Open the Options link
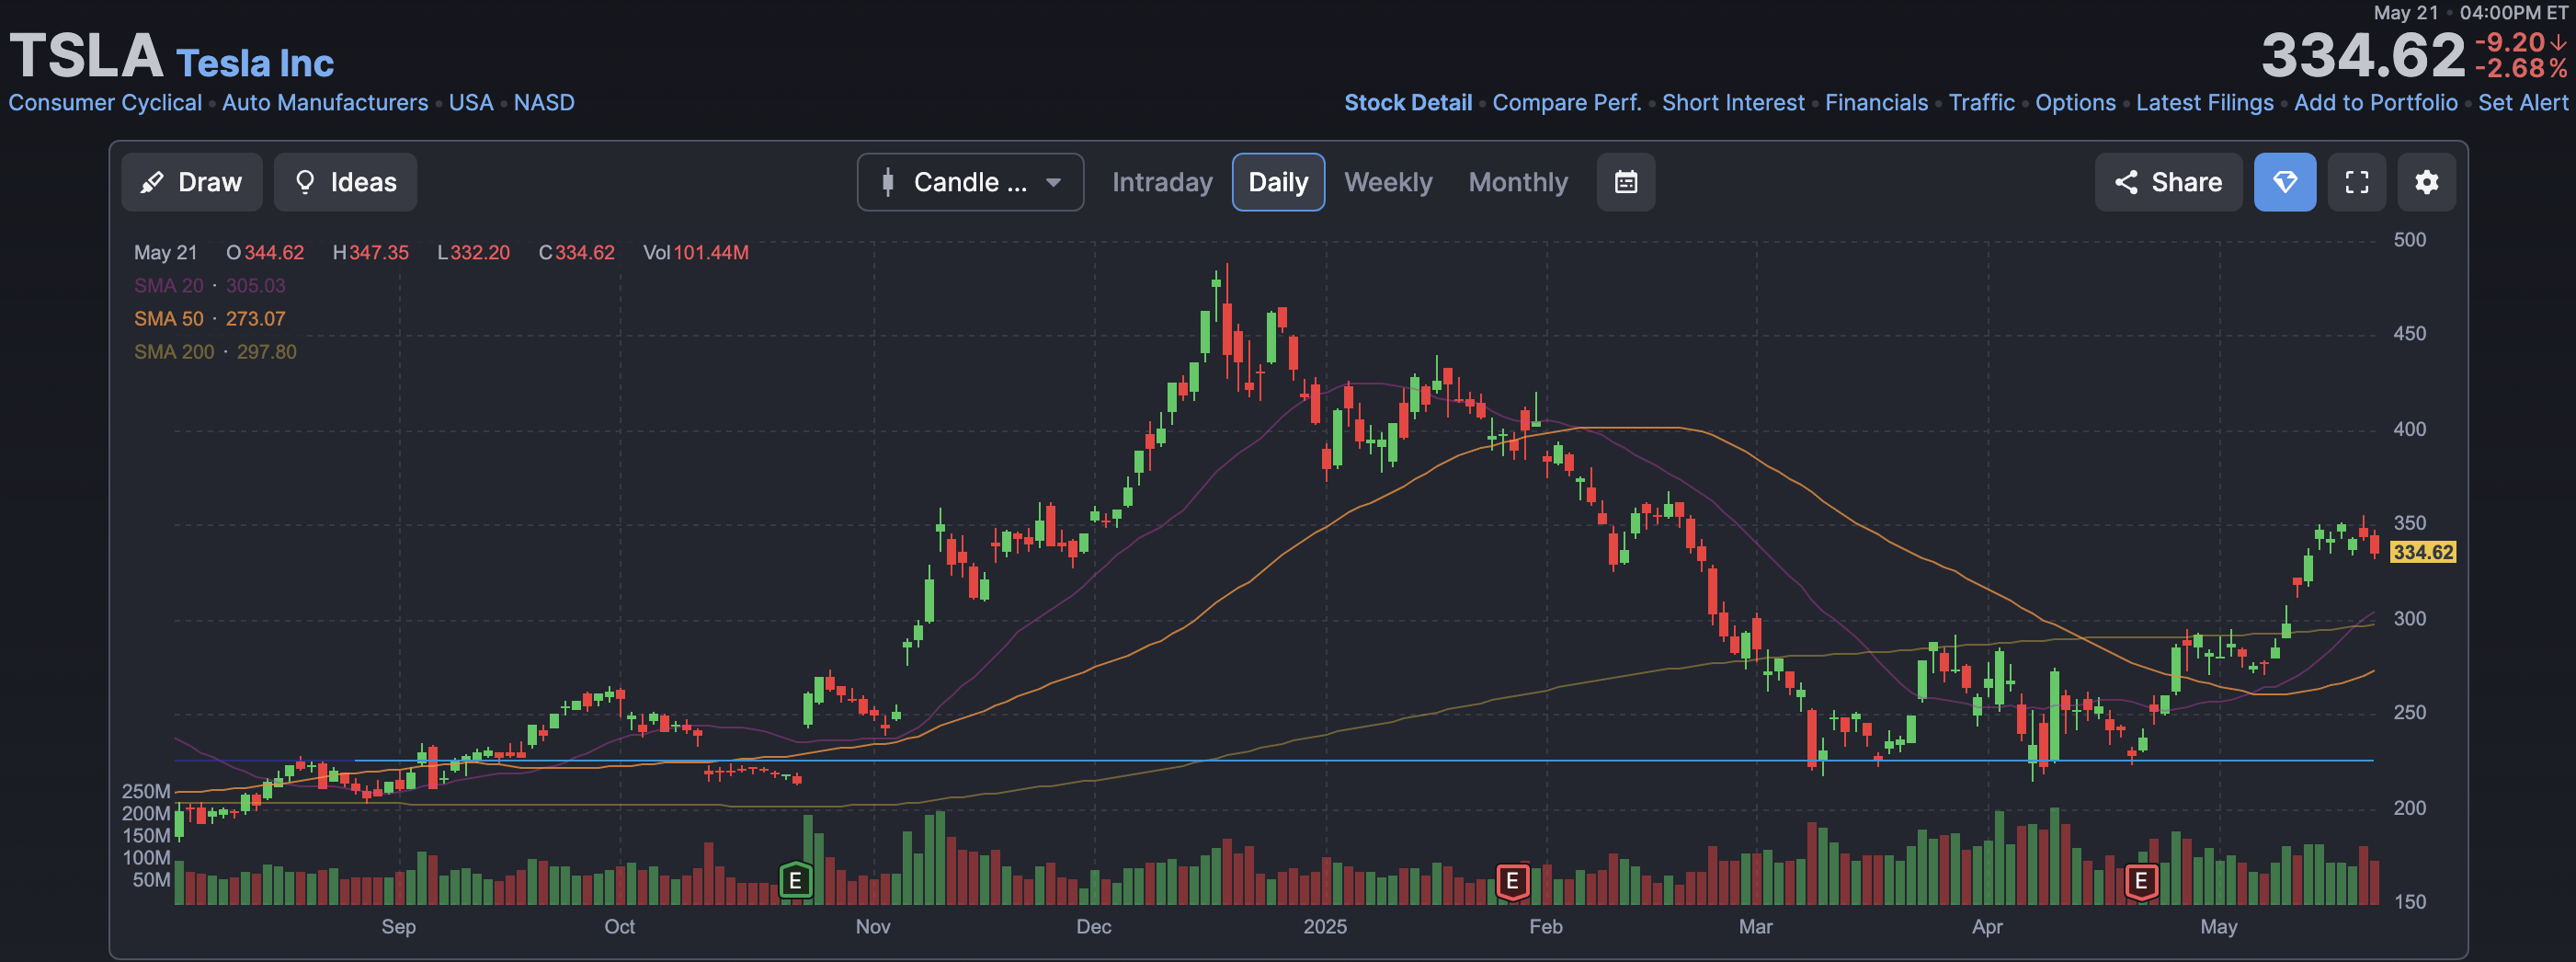2576x962 pixels. click(2075, 103)
